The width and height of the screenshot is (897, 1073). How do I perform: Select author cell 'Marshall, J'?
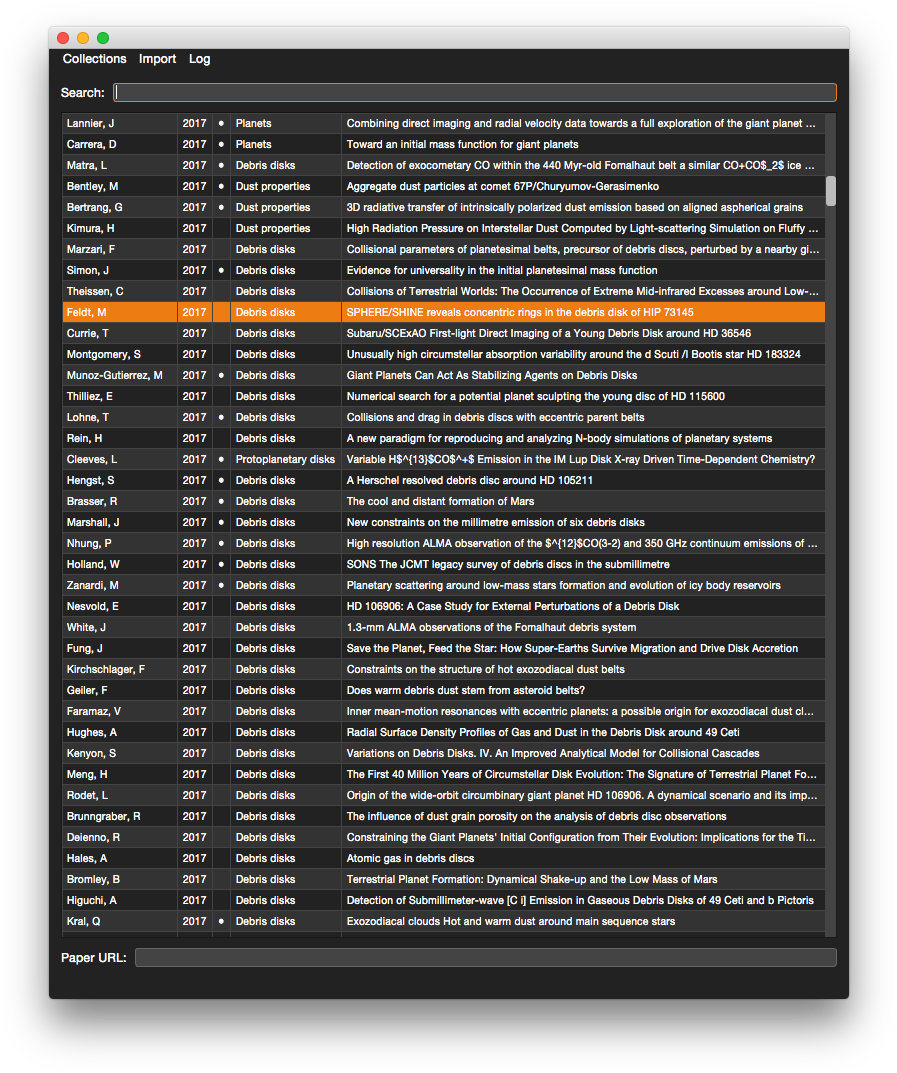click(120, 522)
